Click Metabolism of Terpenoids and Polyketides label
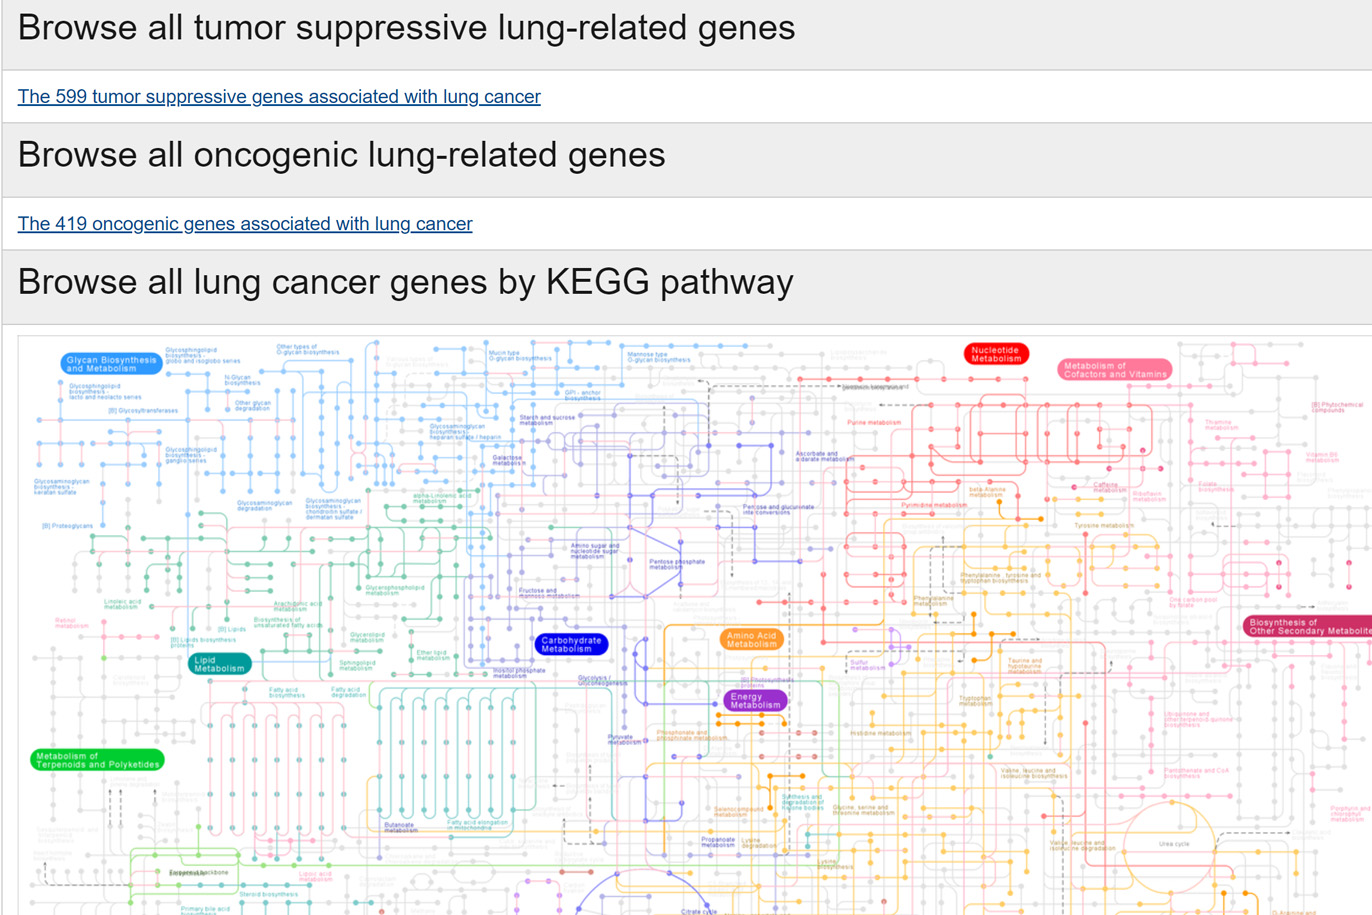 pyautogui.click(x=97, y=760)
